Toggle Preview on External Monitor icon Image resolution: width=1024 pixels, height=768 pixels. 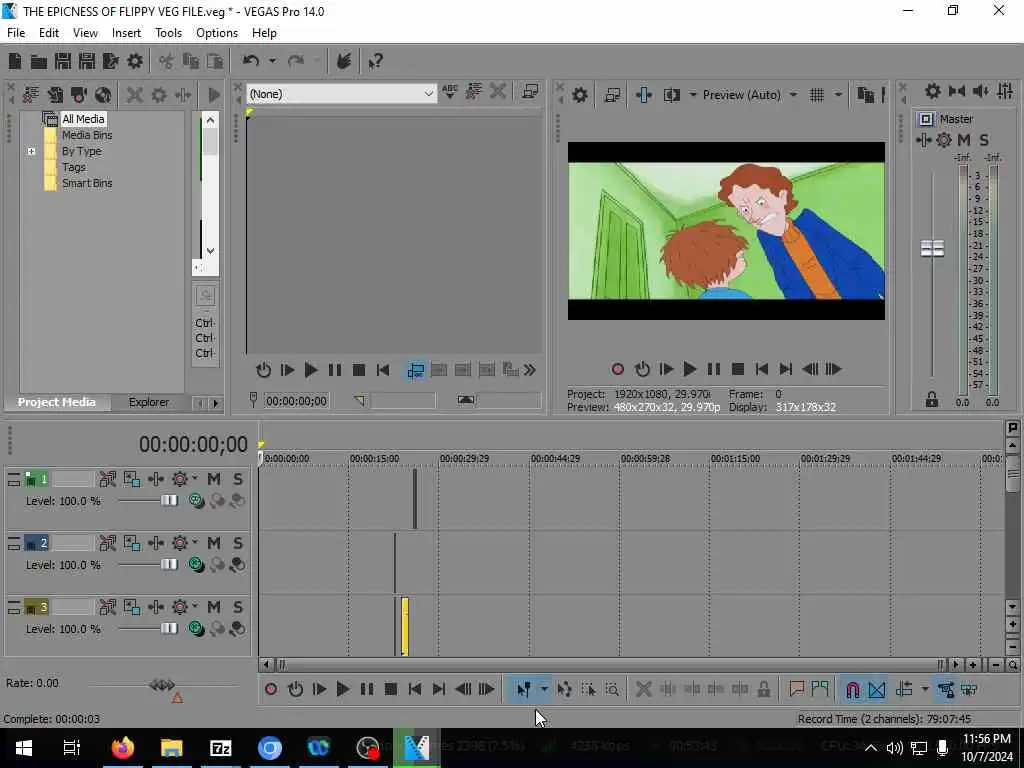tap(612, 95)
